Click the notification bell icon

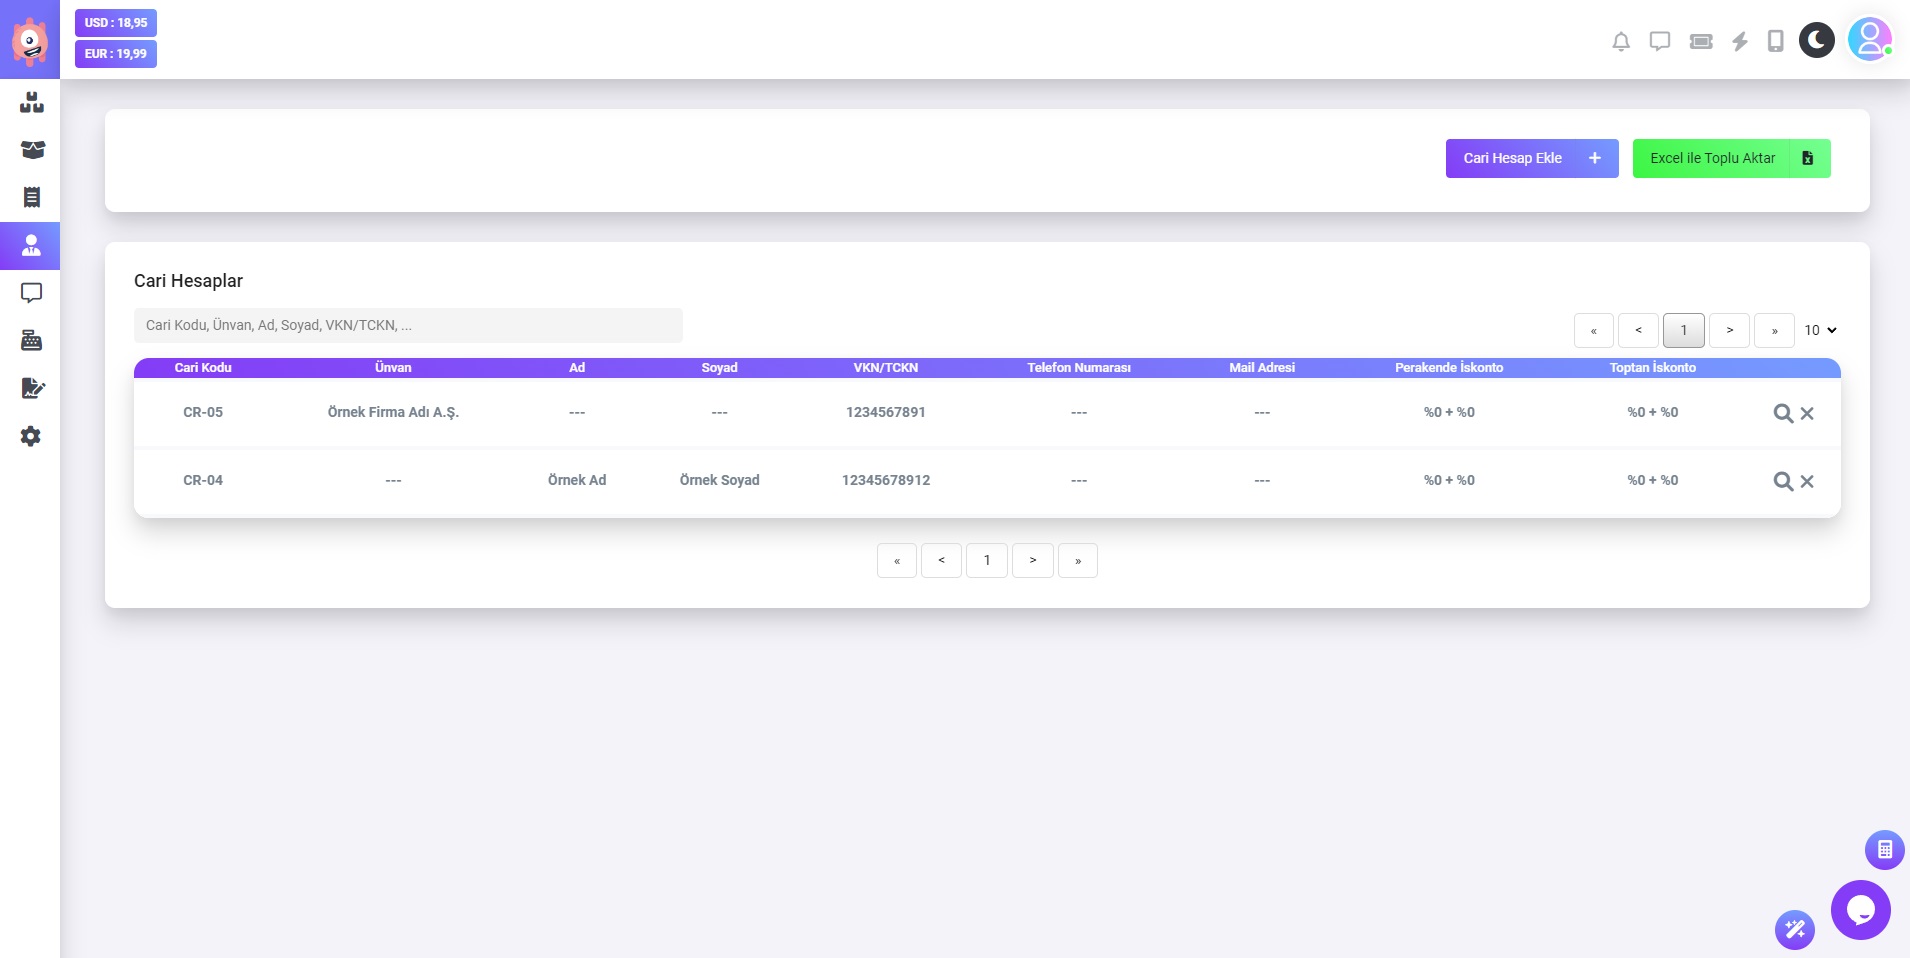pos(1621,41)
